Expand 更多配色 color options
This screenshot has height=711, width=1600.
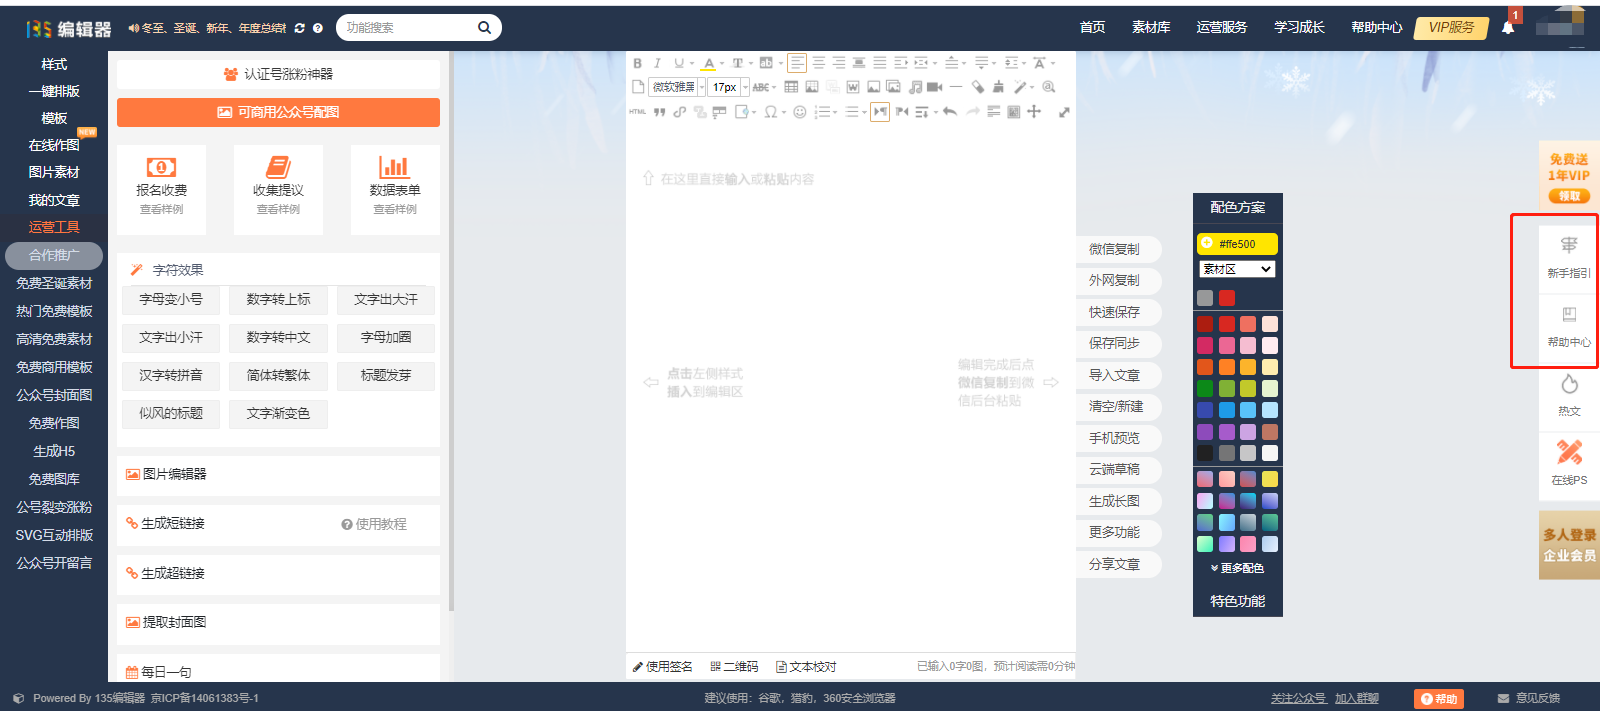tap(1237, 568)
